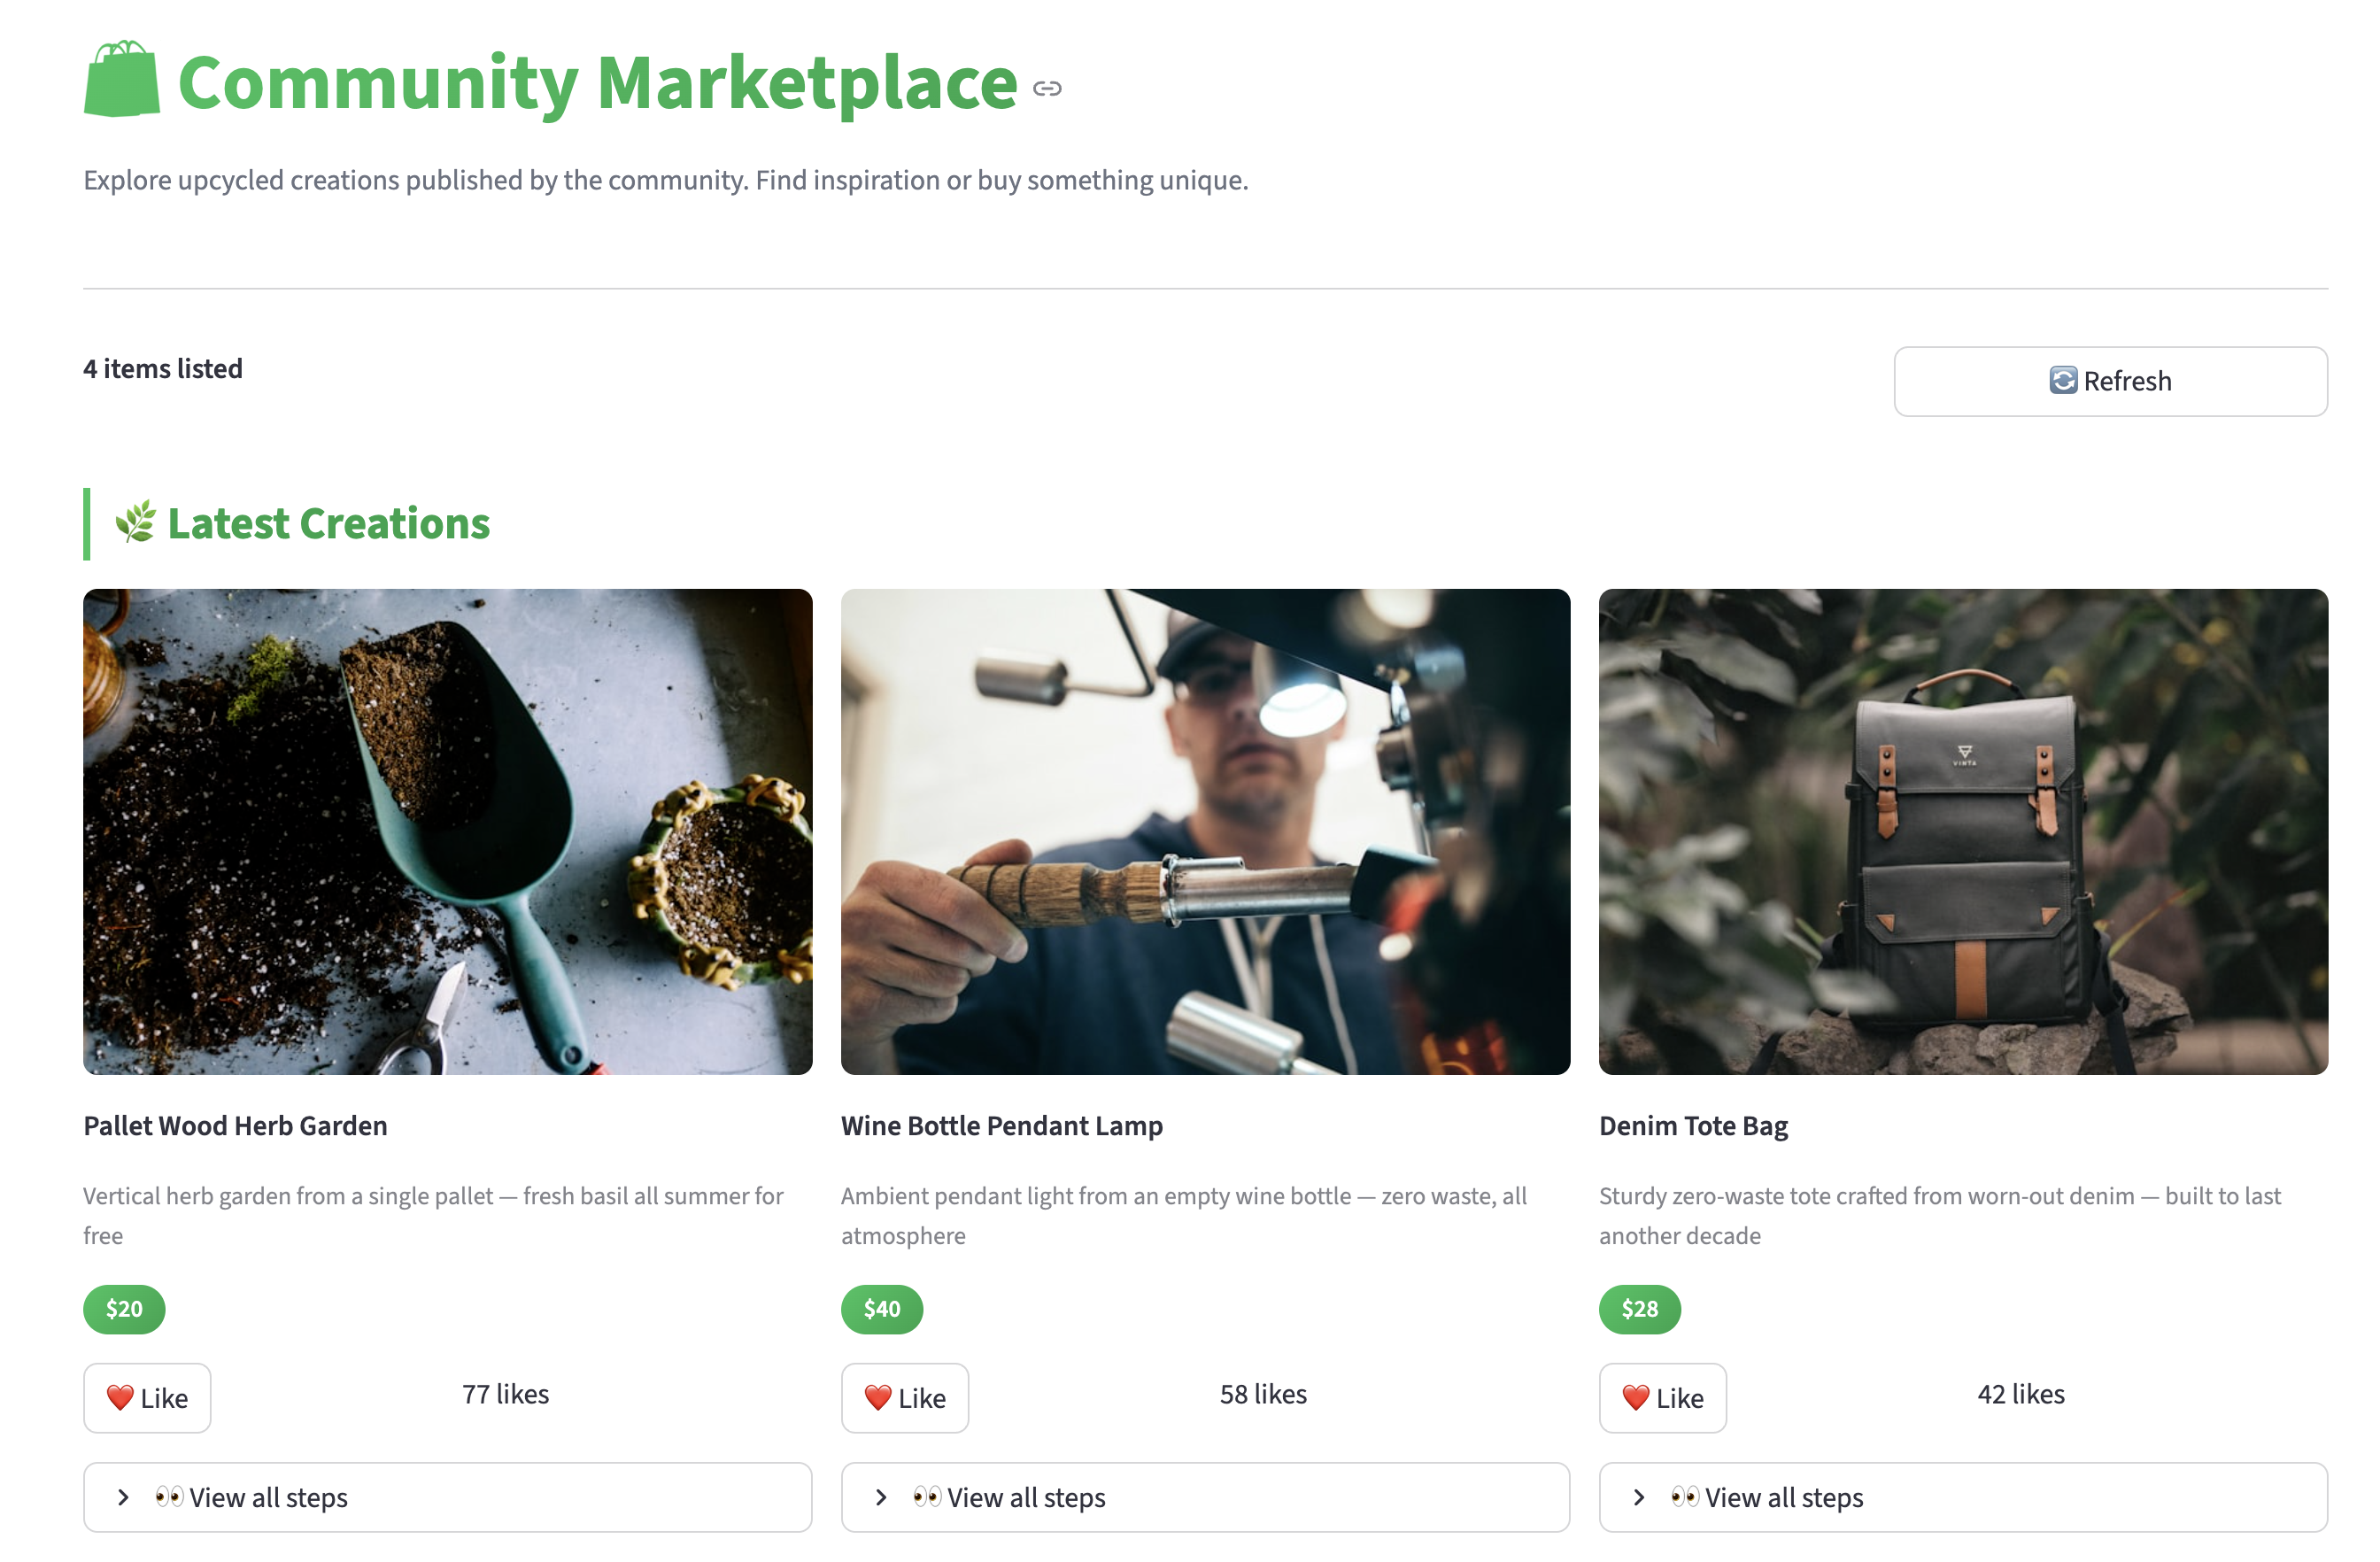Screen dimensions: 2380x1562
Task: Click the leaf icon next to Latest Creations
Action: (135, 522)
